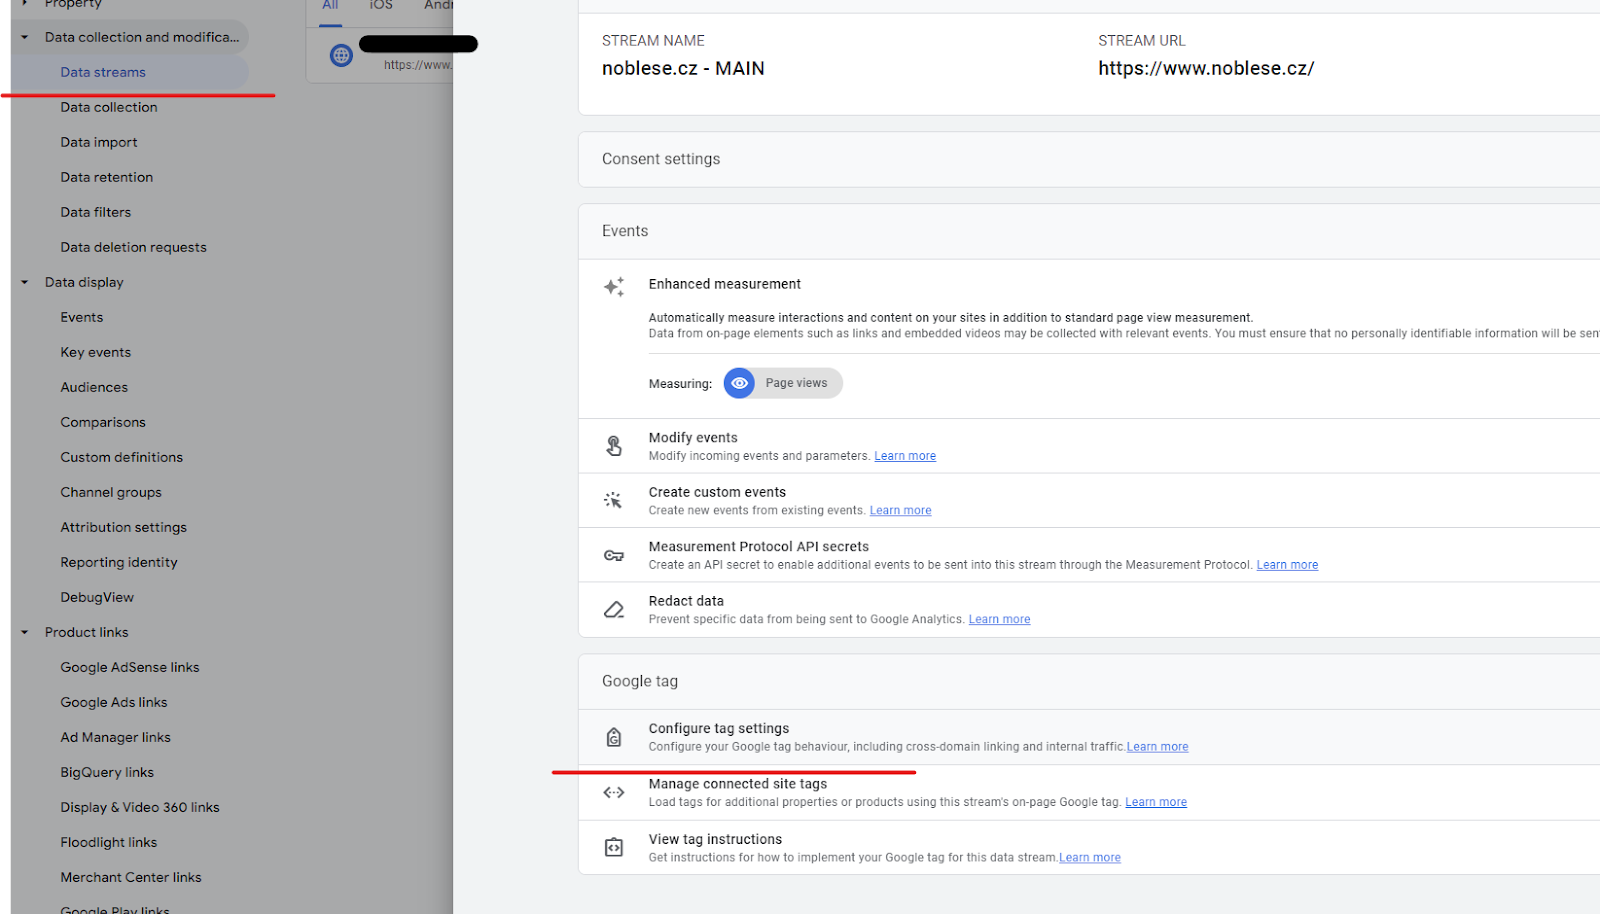
Task: Collapse the Product links section
Action: point(25,632)
